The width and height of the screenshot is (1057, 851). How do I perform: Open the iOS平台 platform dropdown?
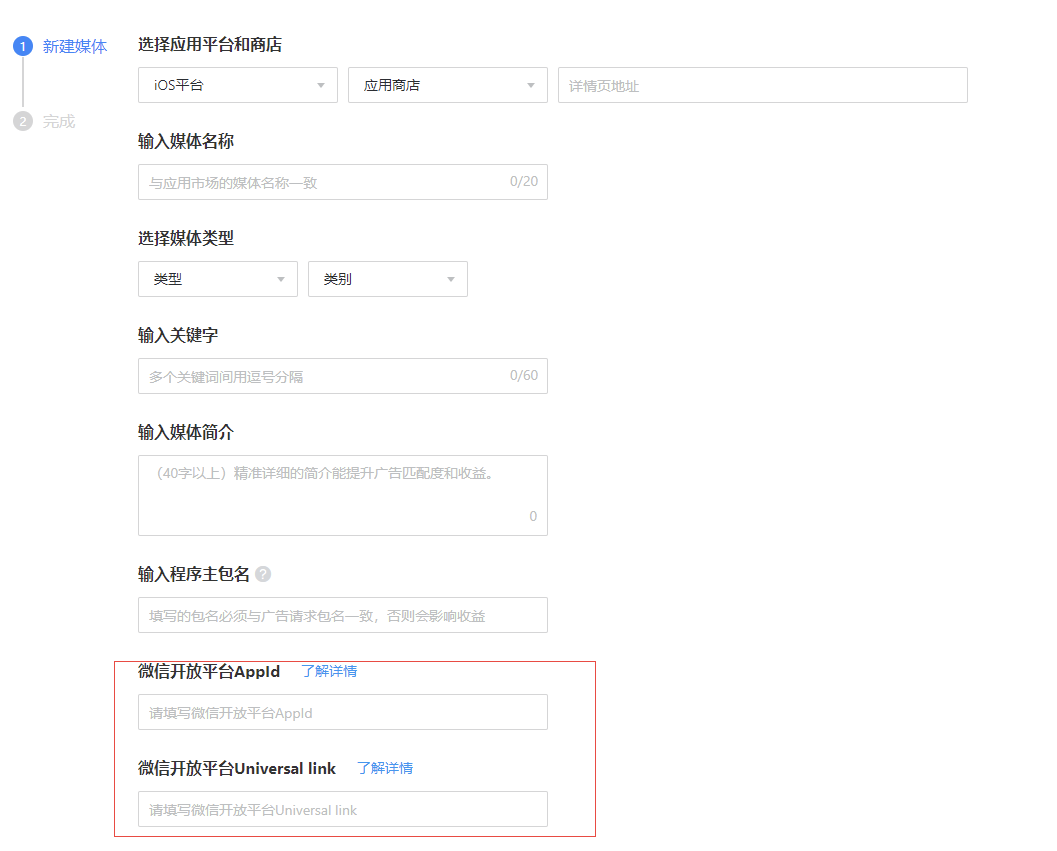tap(238, 85)
